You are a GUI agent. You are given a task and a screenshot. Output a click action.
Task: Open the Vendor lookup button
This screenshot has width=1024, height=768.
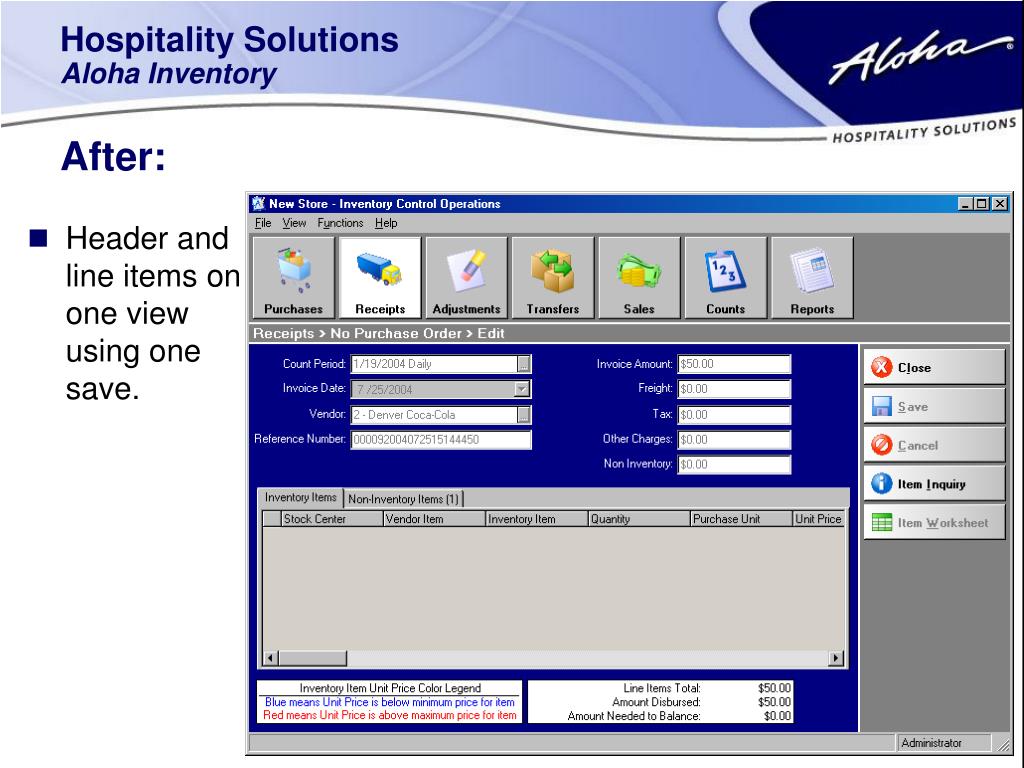(524, 415)
